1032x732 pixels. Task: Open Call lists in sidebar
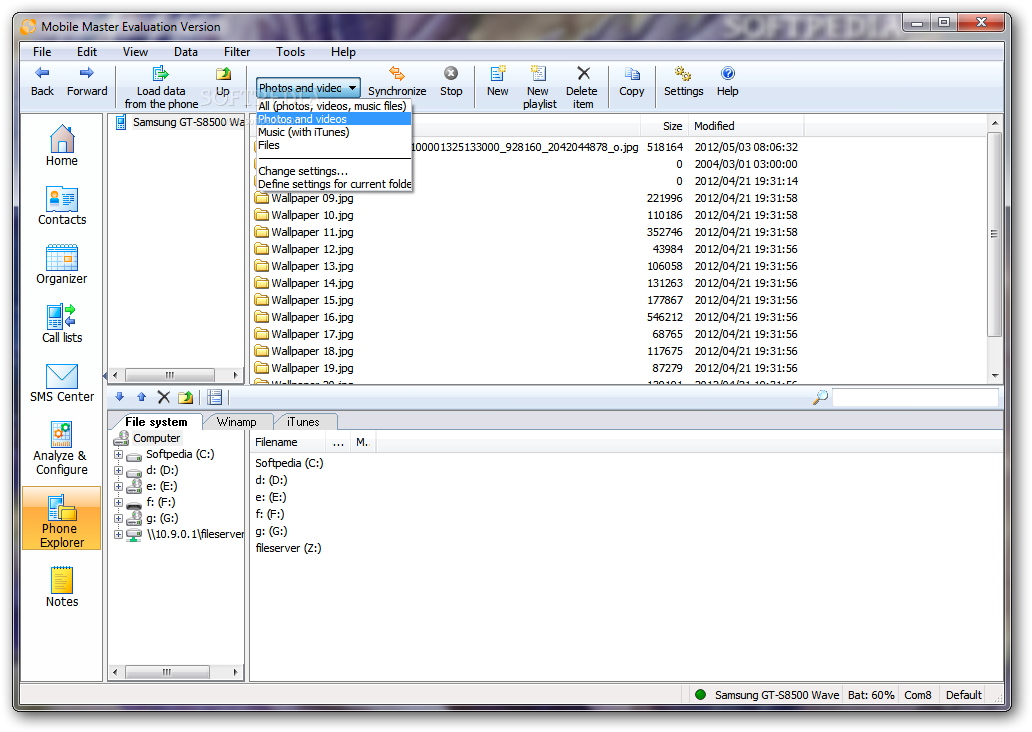(62, 323)
